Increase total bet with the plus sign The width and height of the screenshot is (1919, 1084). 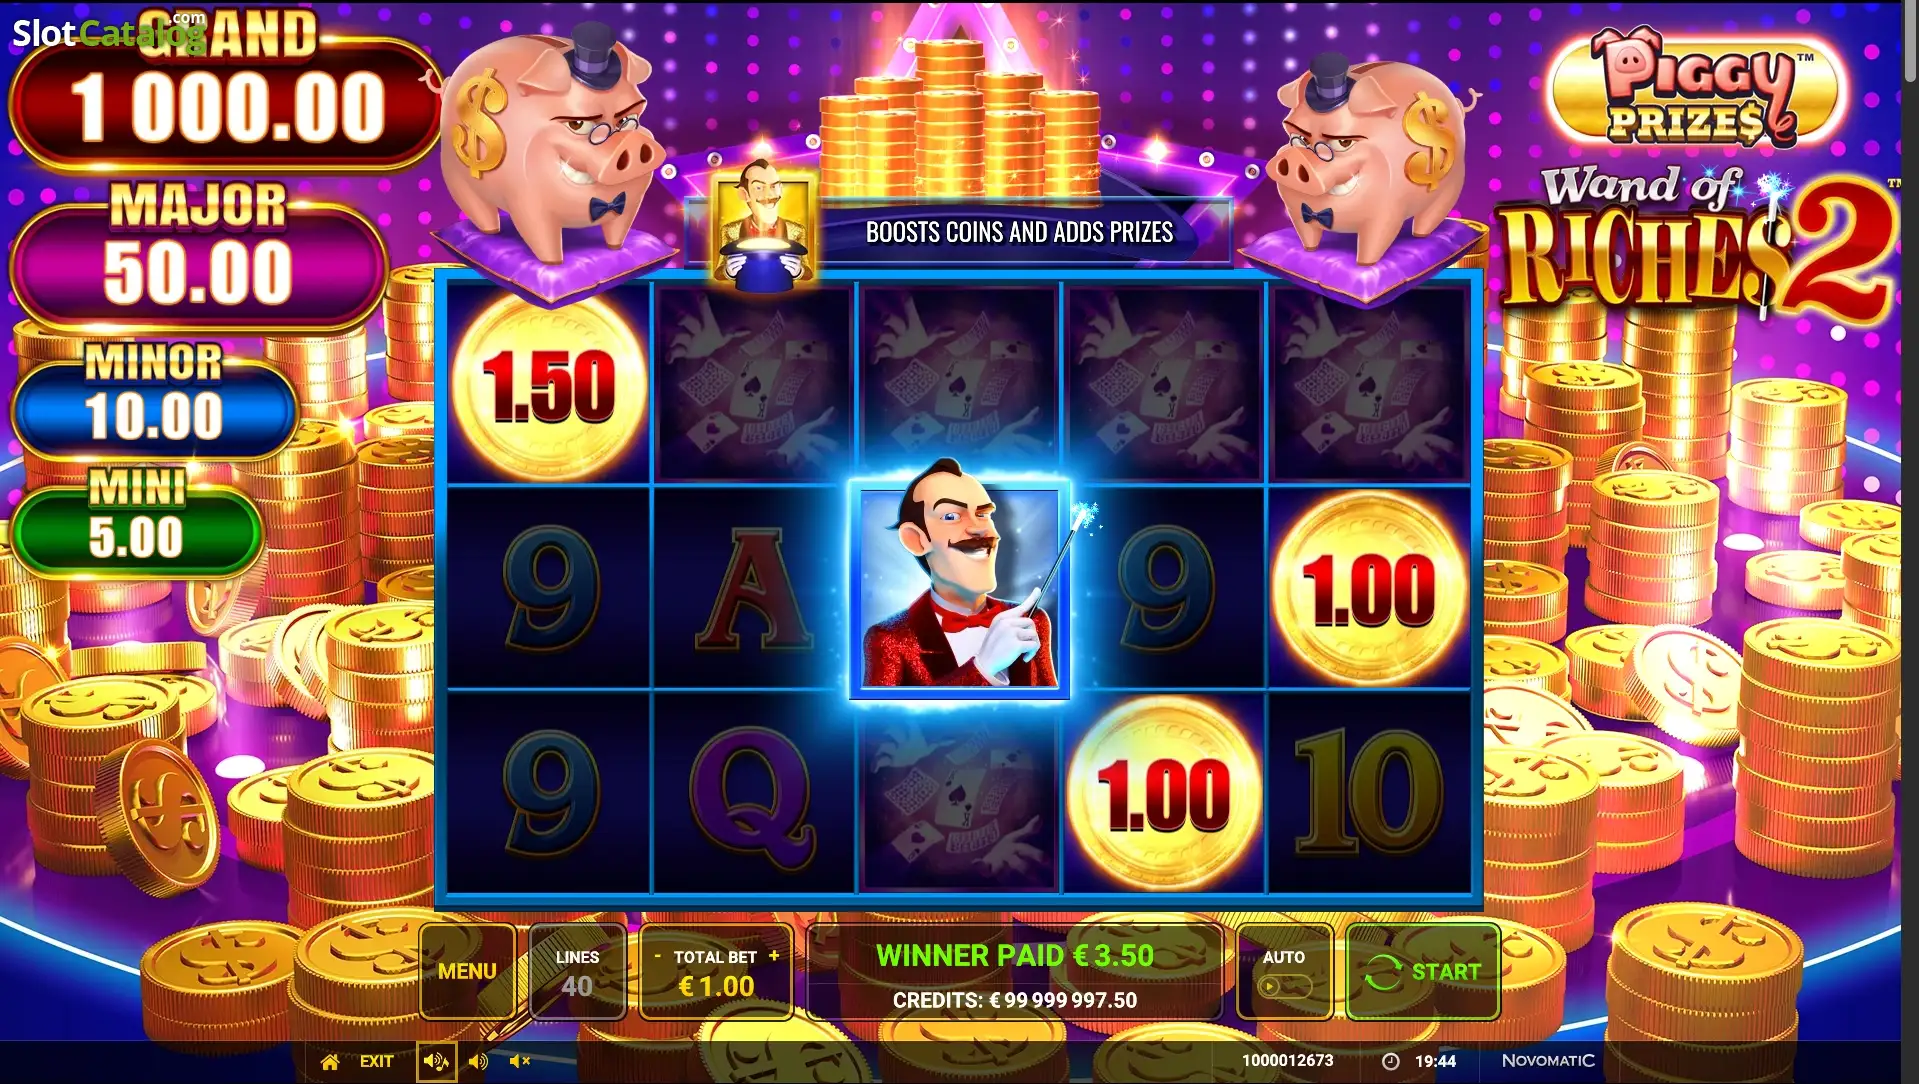tap(773, 956)
